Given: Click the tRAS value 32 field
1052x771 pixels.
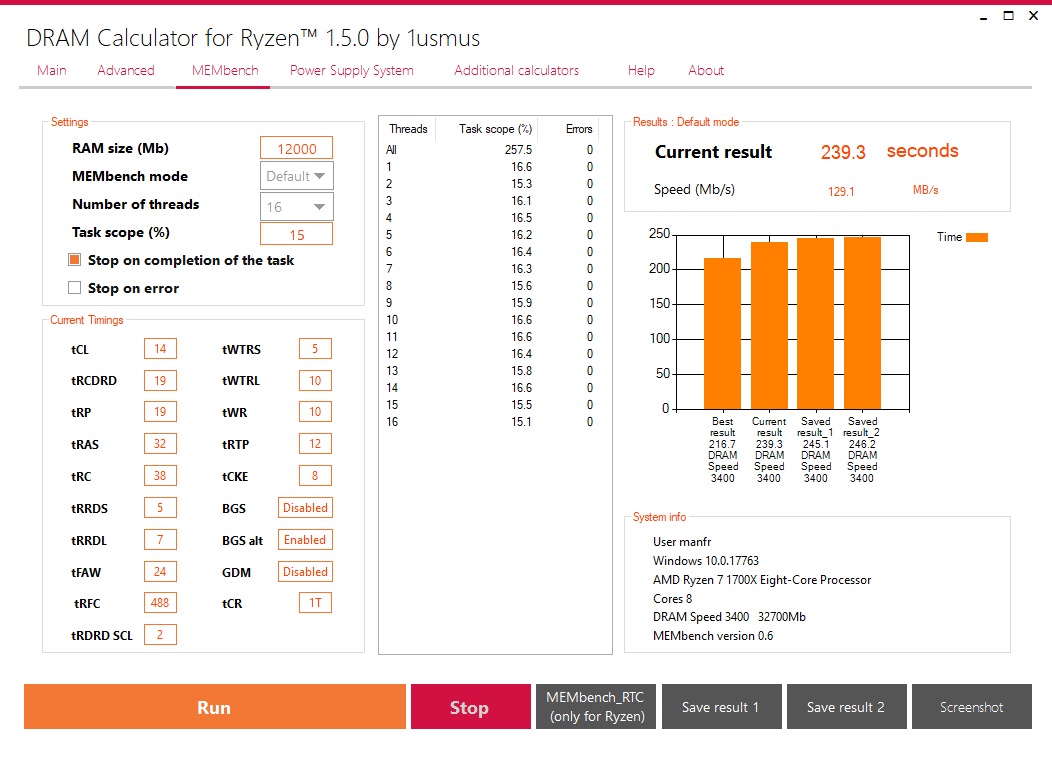Looking at the screenshot, I should [x=160, y=444].
